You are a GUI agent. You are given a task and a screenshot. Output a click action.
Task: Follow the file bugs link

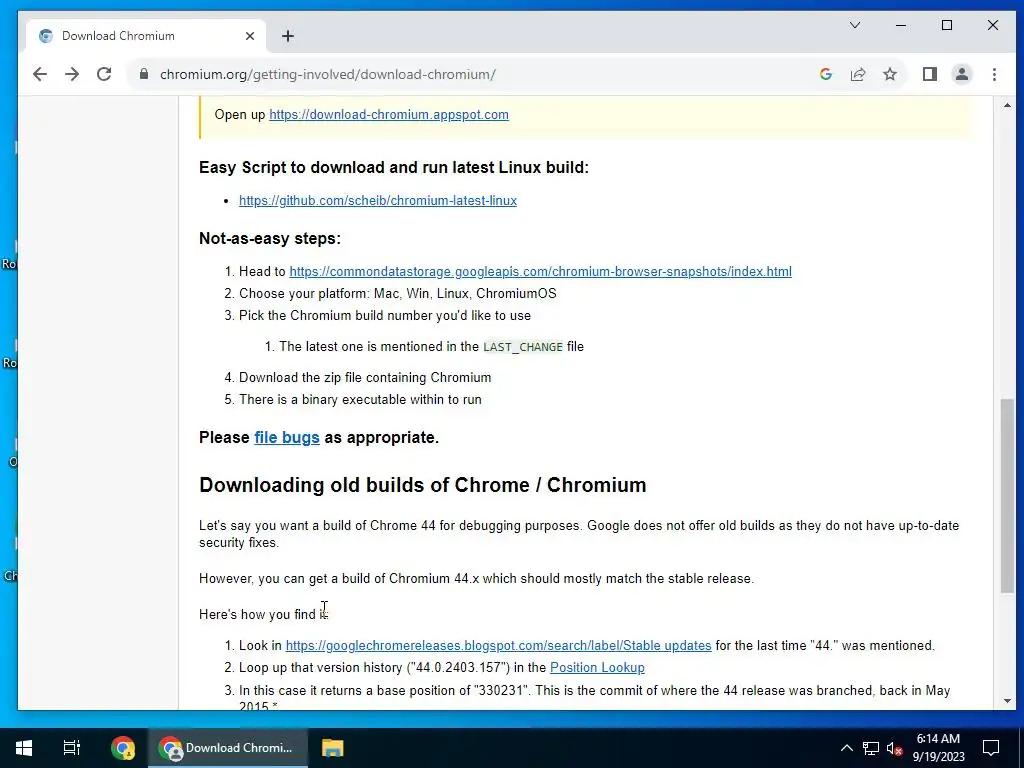(287, 438)
